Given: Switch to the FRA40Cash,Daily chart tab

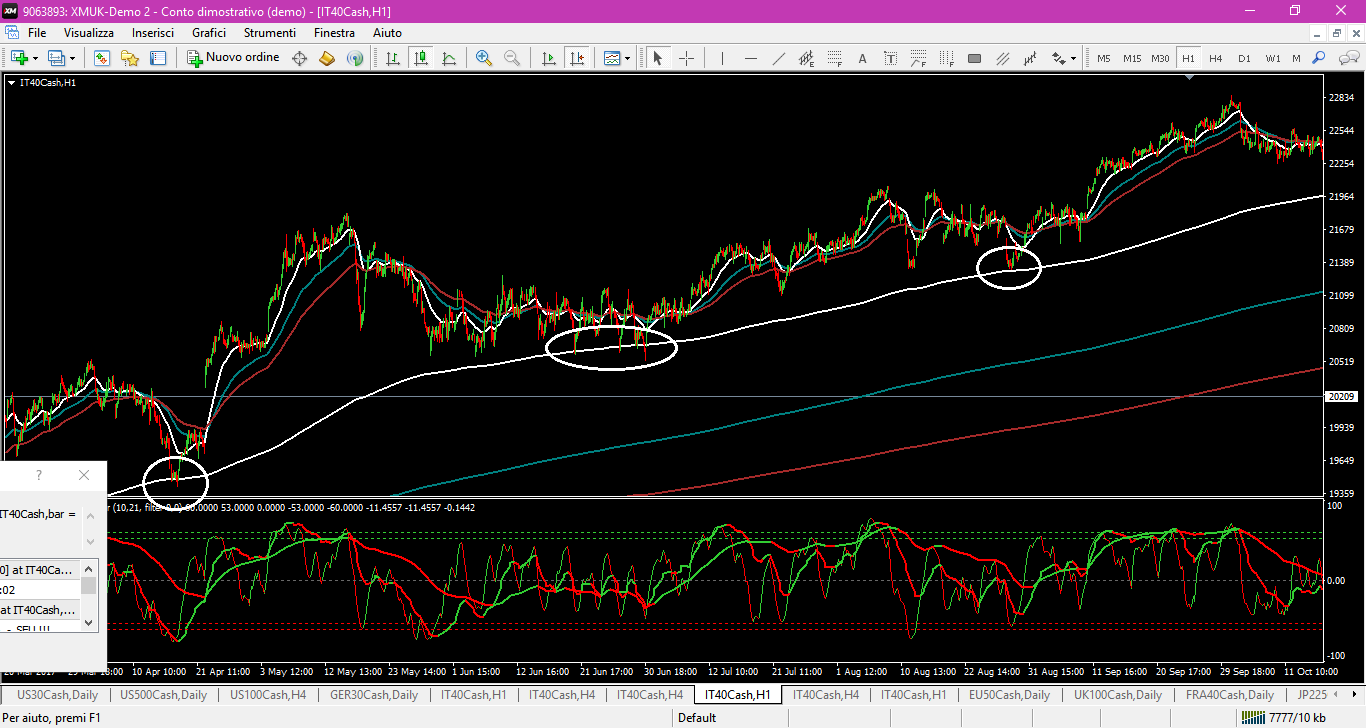Looking at the screenshot, I should (1230, 694).
